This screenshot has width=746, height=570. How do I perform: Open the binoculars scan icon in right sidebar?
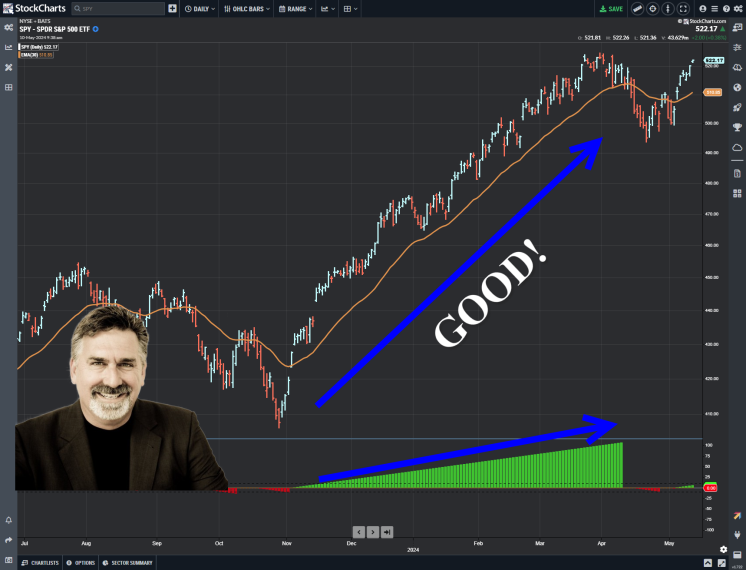point(737,67)
